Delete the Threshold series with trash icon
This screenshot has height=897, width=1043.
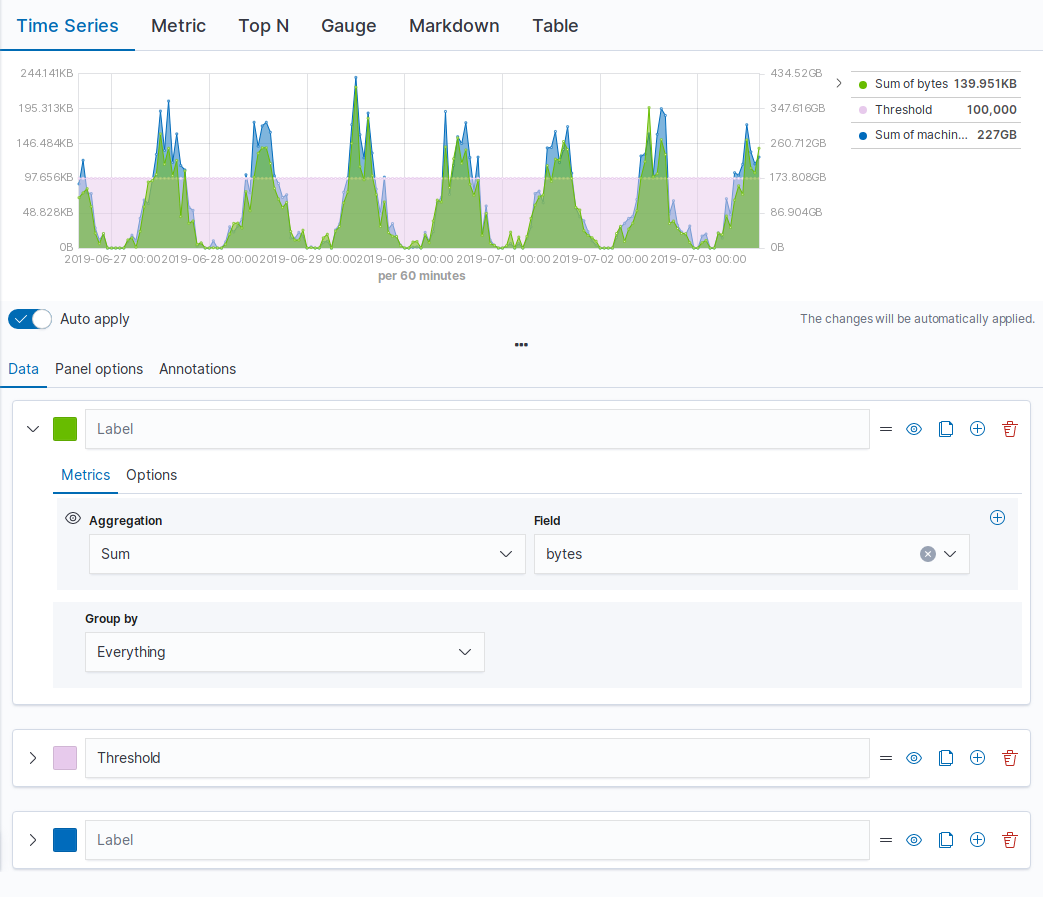point(1009,758)
